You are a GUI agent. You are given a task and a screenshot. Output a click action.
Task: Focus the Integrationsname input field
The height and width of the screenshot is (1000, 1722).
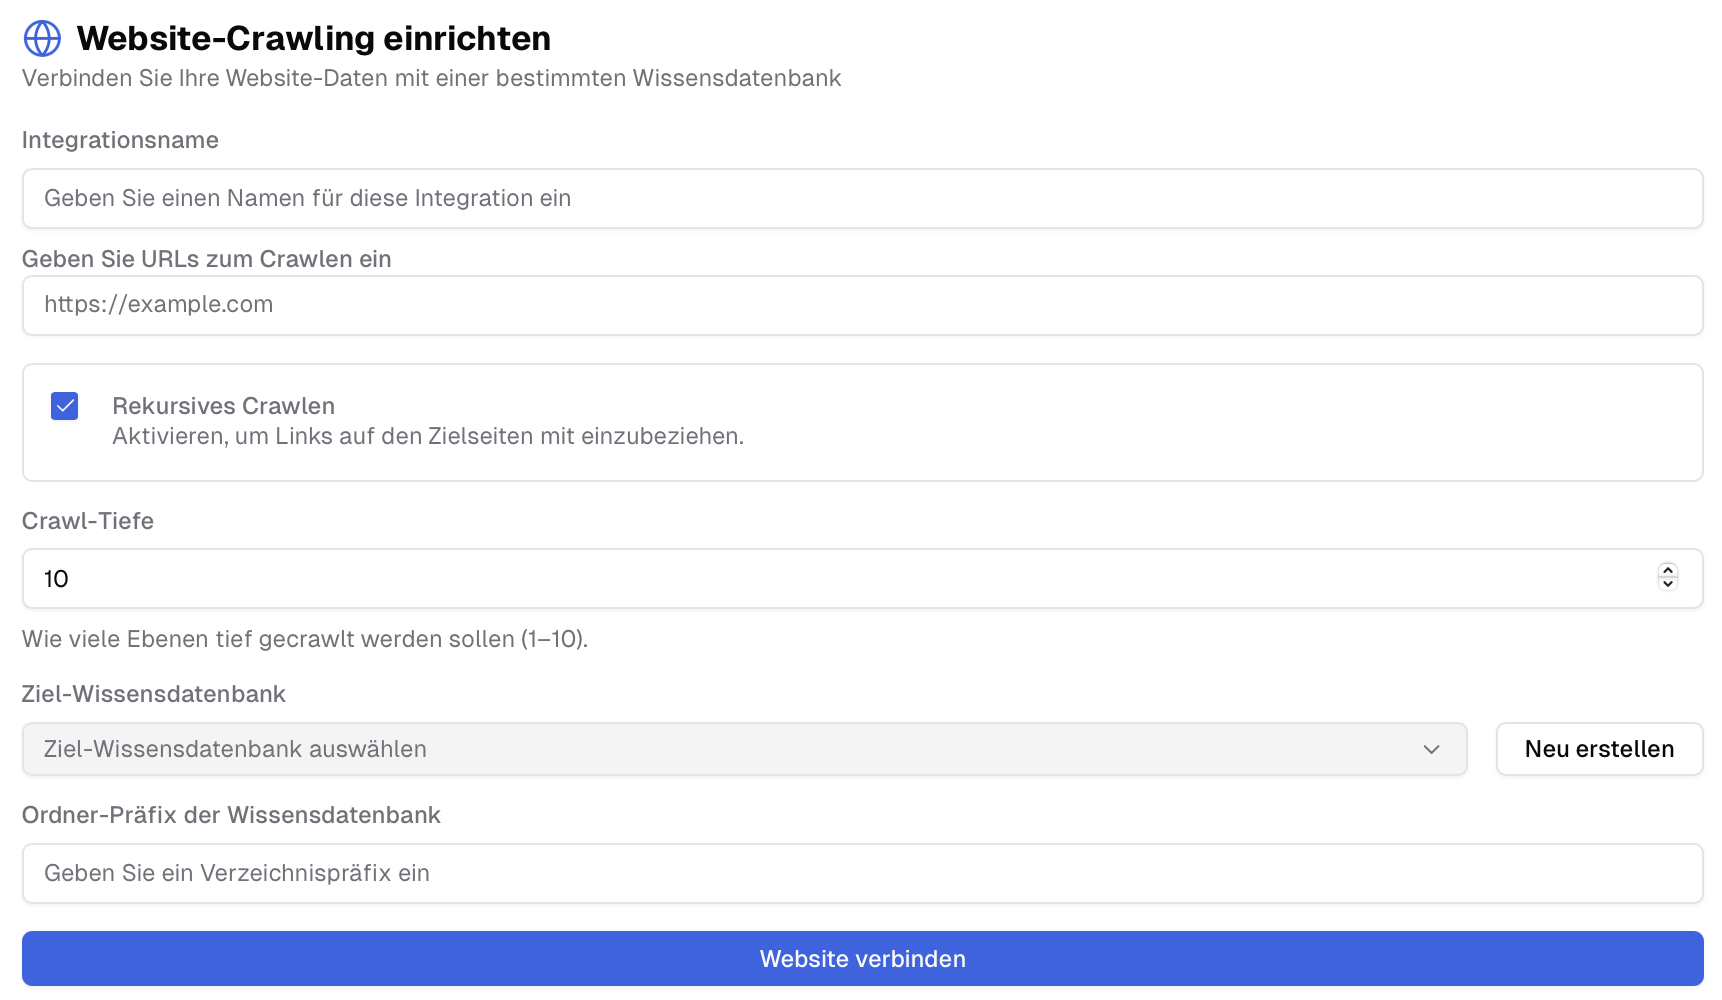862,198
